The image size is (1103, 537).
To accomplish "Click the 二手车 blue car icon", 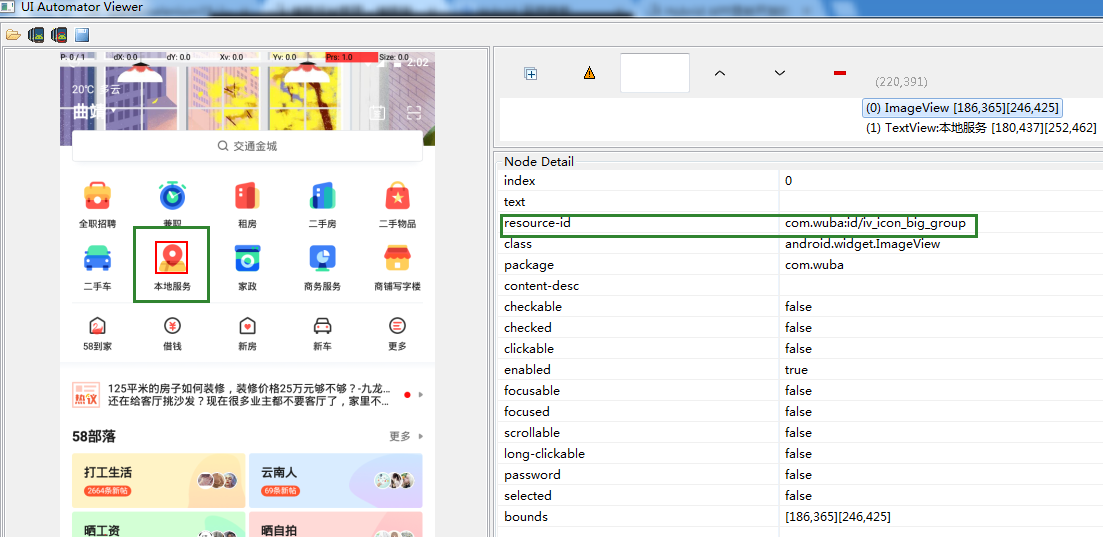I will pos(97,258).
